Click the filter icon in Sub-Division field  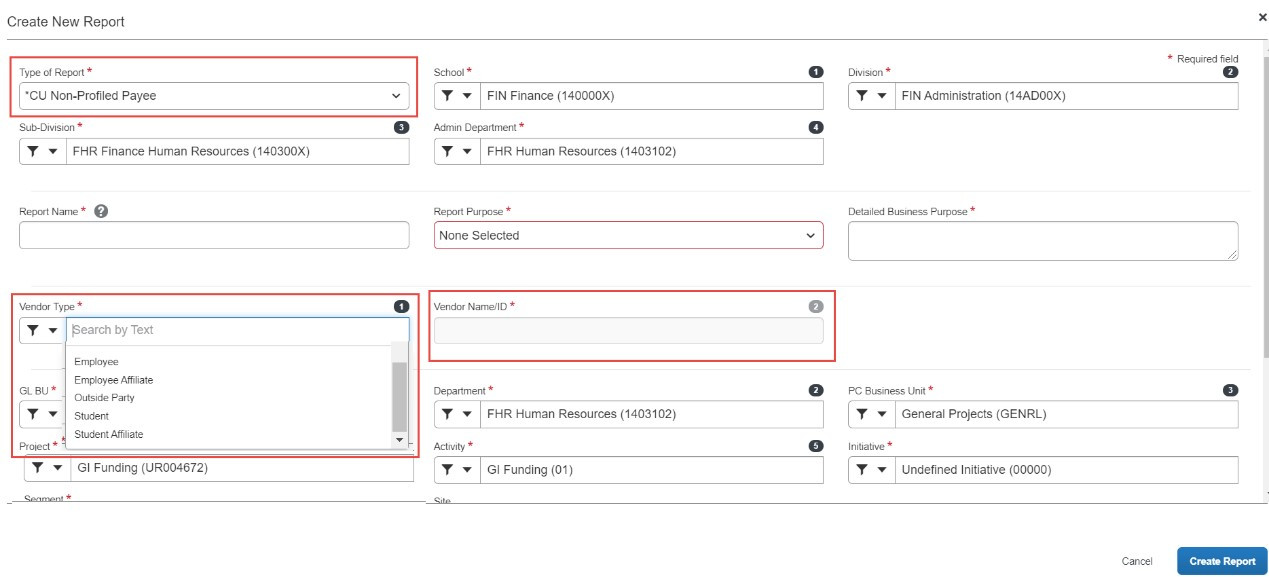click(x=33, y=152)
